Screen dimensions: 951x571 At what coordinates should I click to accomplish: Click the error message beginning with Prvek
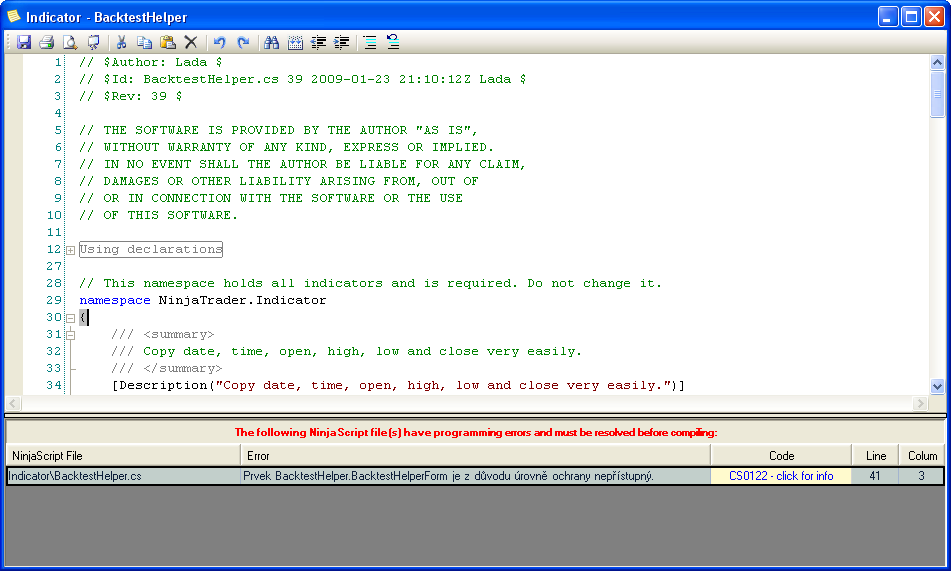pyautogui.click(x=448, y=476)
